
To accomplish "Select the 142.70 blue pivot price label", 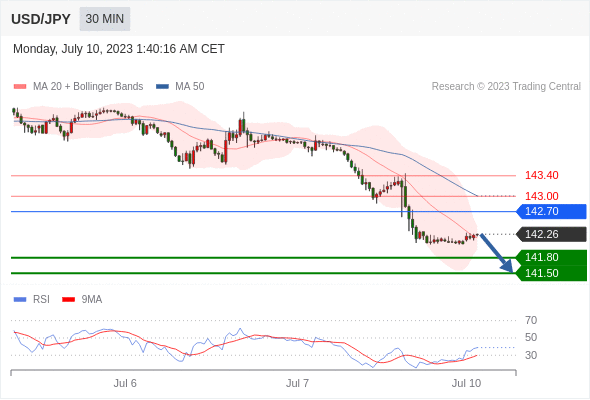I will (x=551, y=211).
